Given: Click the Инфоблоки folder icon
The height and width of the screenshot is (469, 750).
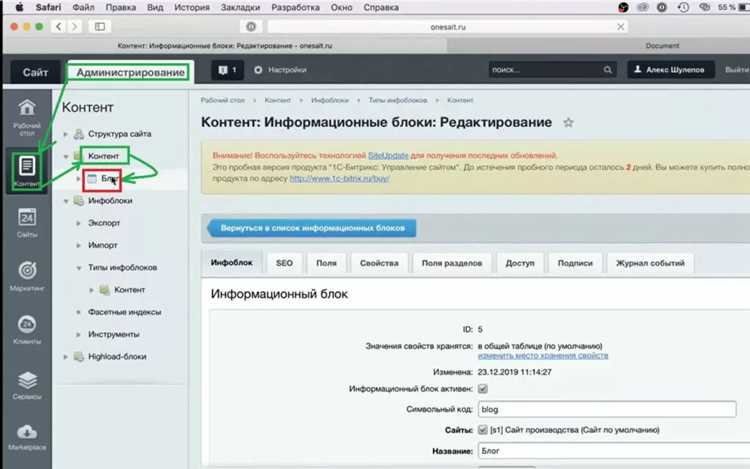Looking at the screenshot, I should click(79, 201).
